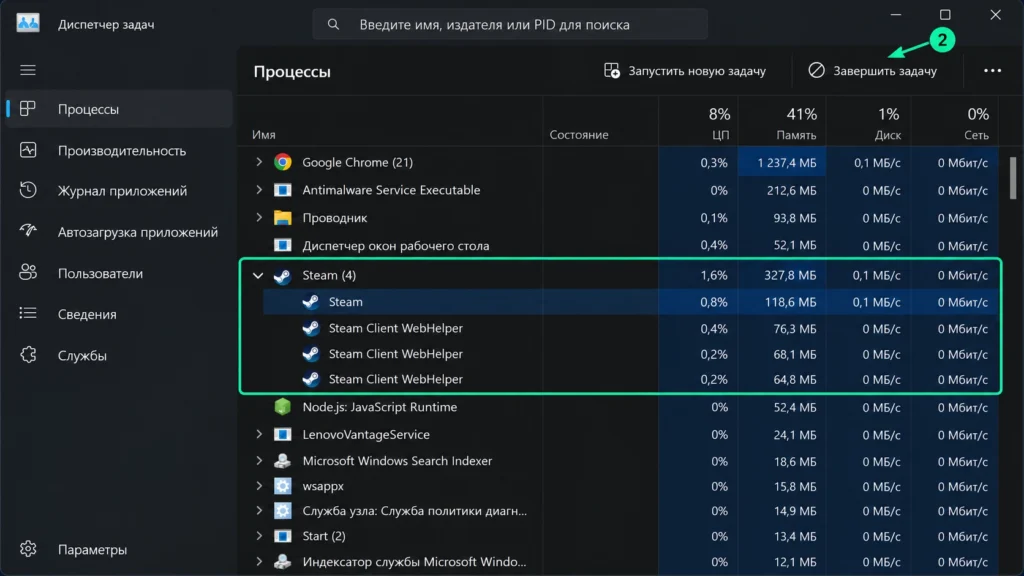Expand Microsoft Windows Search Indexer row
This screenshot has height=576, width=1024.
click(x=259, y=460)
